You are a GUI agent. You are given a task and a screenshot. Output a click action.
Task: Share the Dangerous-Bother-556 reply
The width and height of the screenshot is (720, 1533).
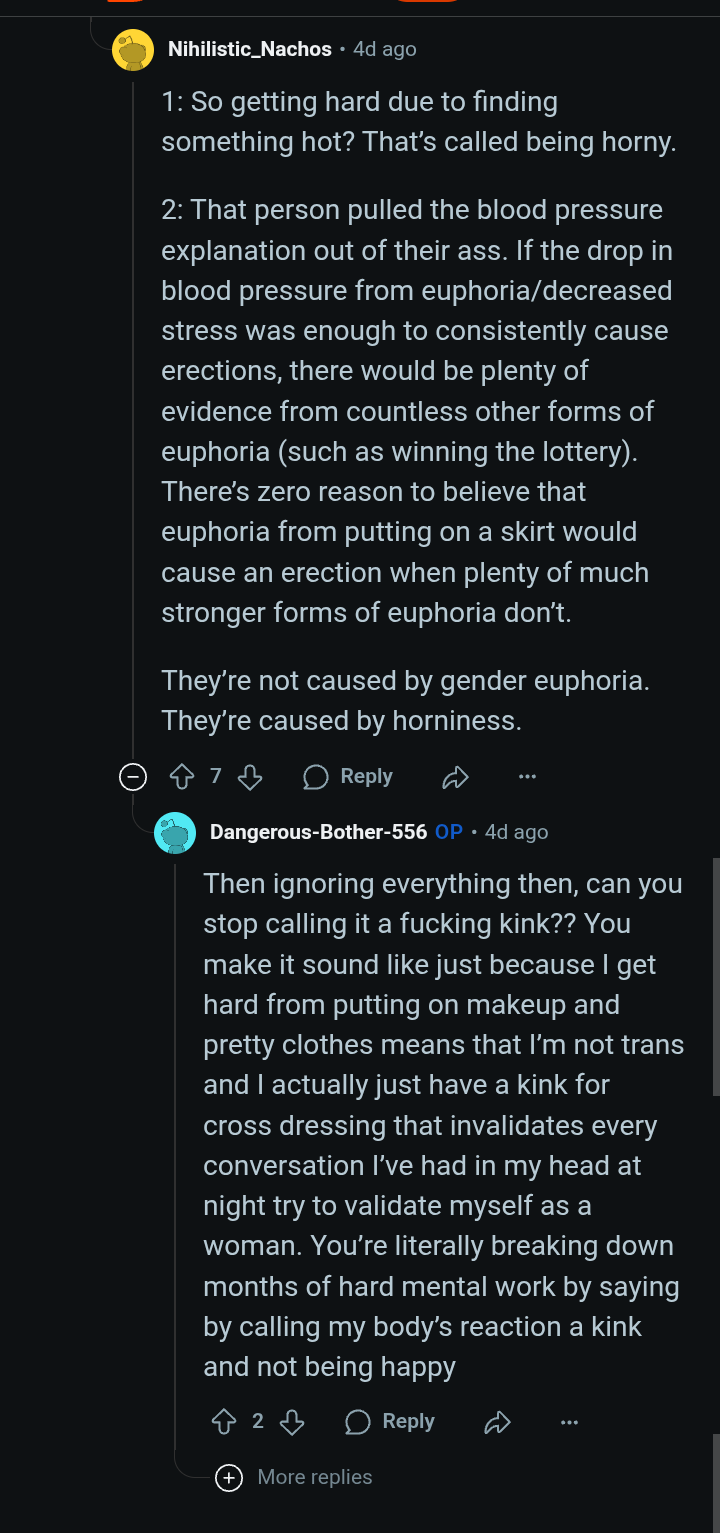tap(497, 1422)
